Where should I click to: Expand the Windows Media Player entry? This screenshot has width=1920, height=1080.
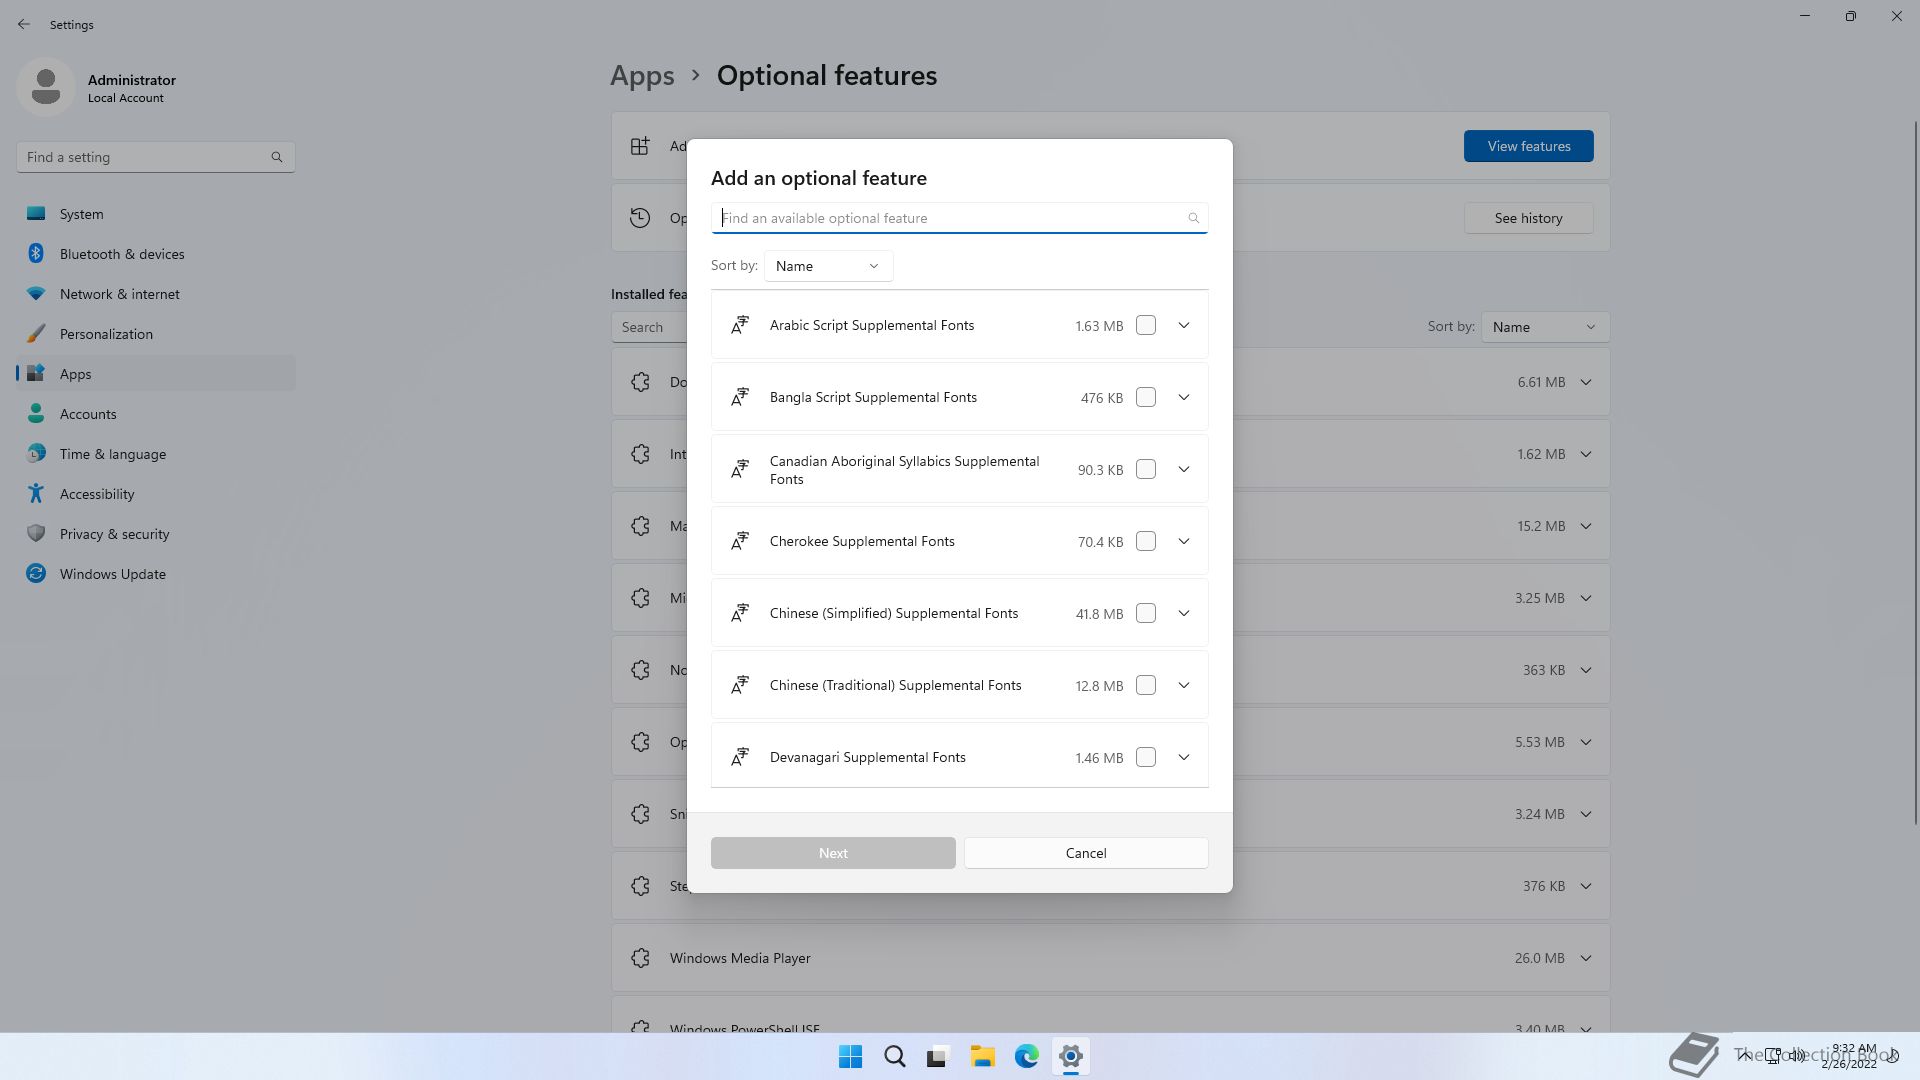1586,958
